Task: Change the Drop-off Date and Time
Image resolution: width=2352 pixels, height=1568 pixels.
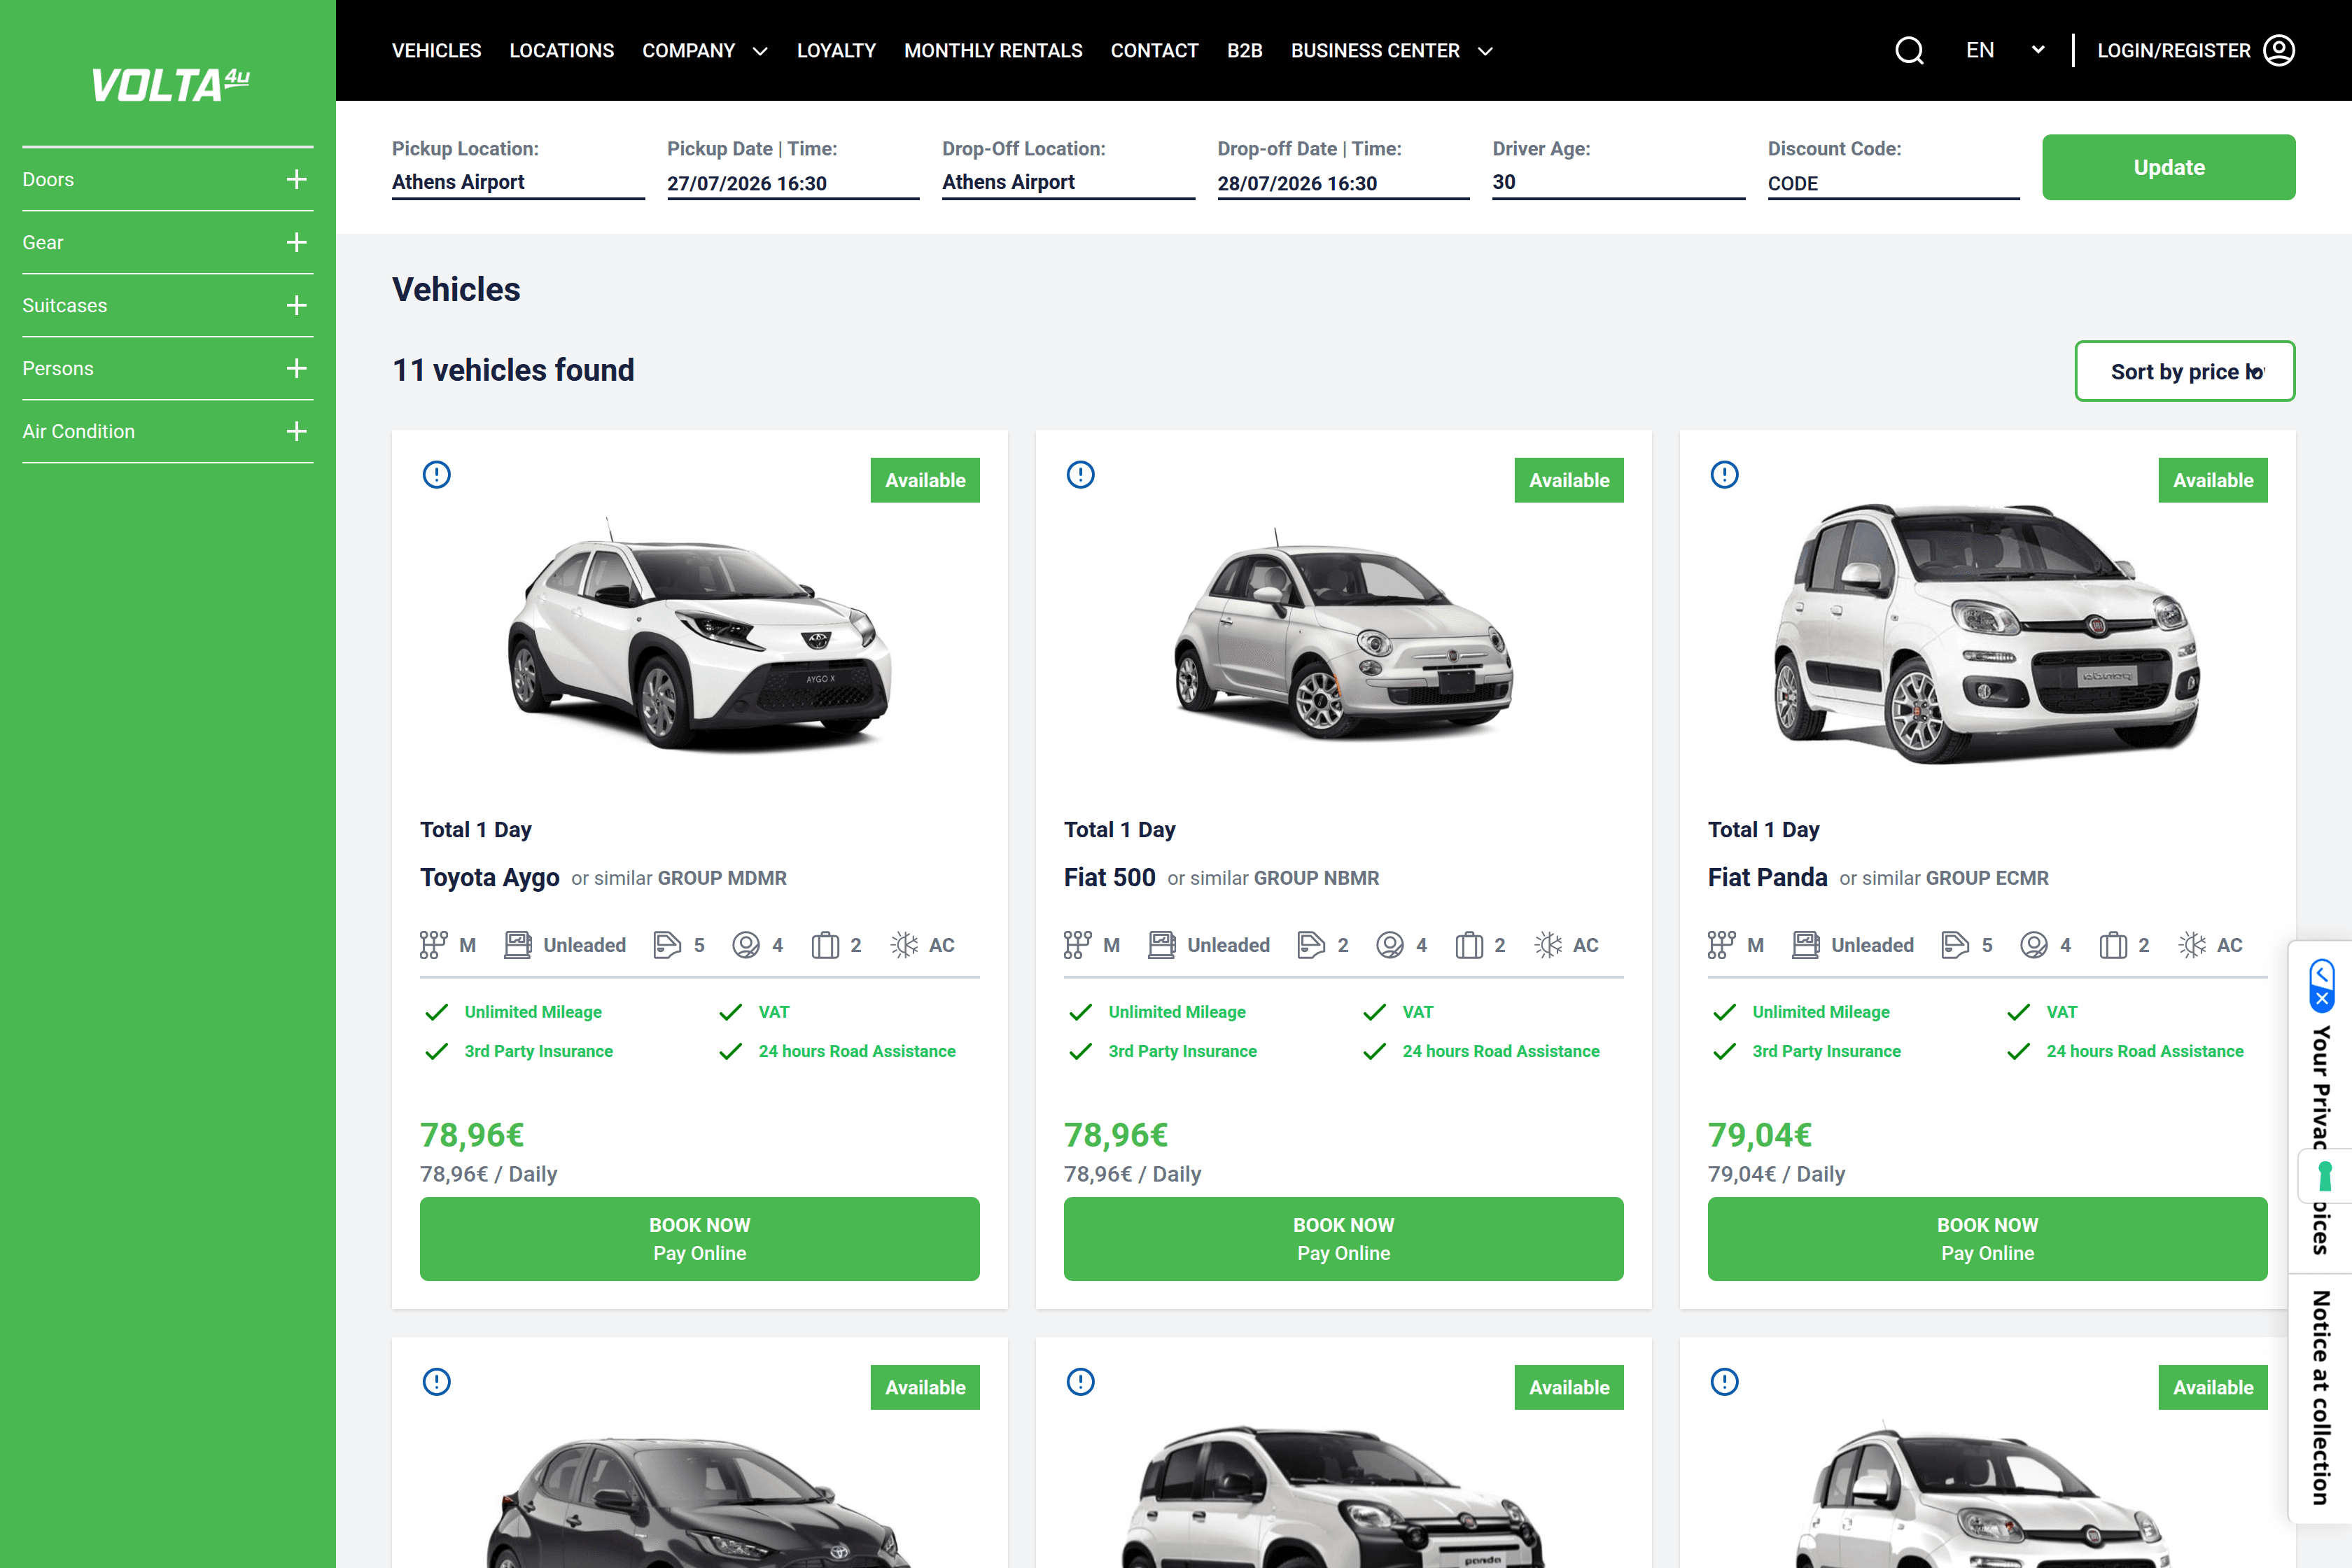Action: 1343,183
